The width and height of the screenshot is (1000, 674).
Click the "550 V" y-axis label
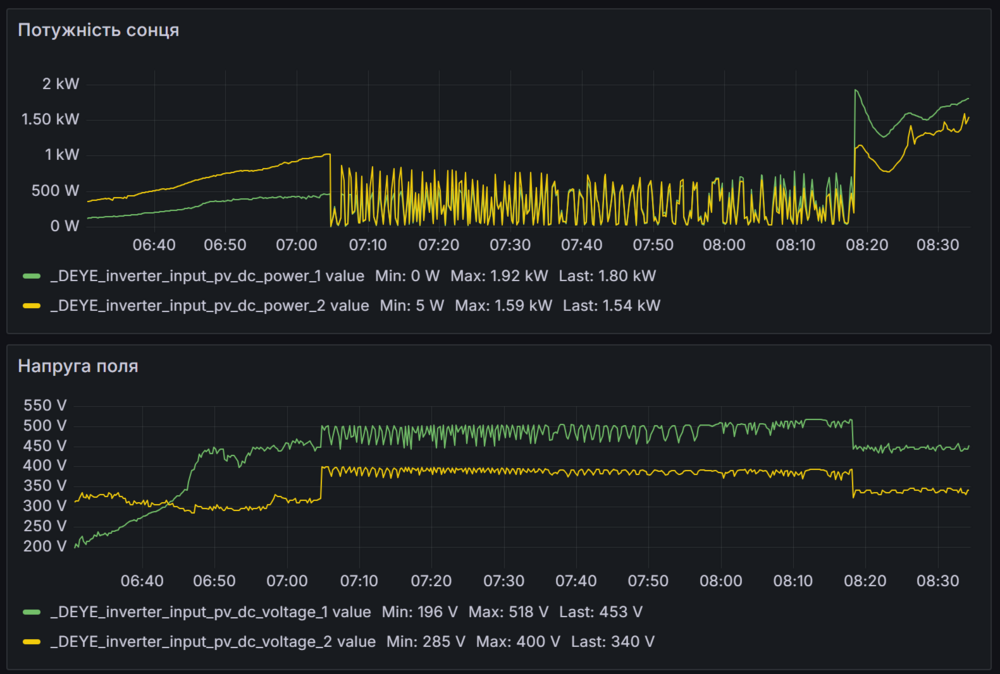pos(47,406)
